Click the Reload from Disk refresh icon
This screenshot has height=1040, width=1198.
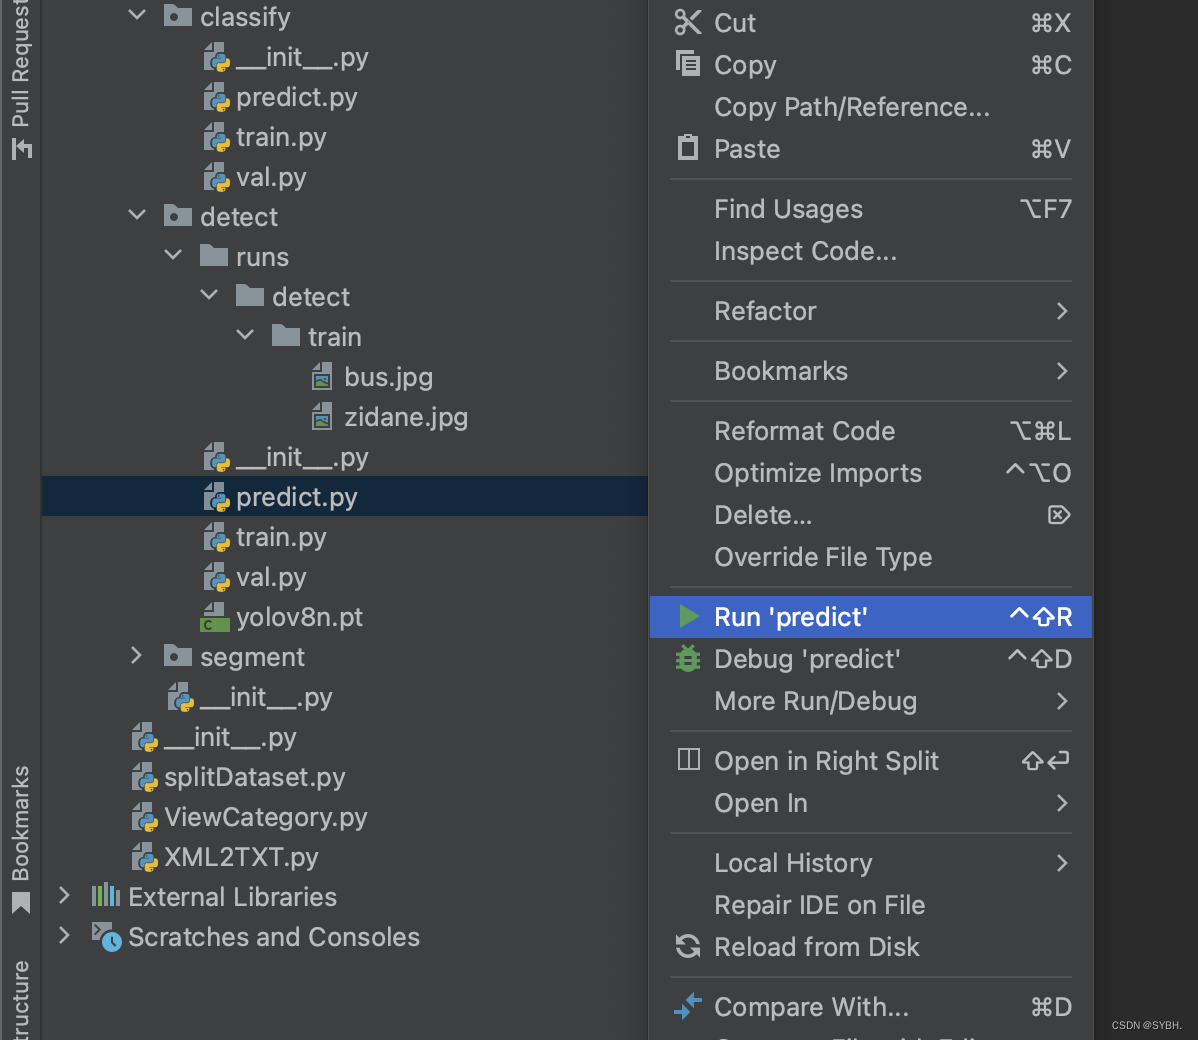point(688,946)
